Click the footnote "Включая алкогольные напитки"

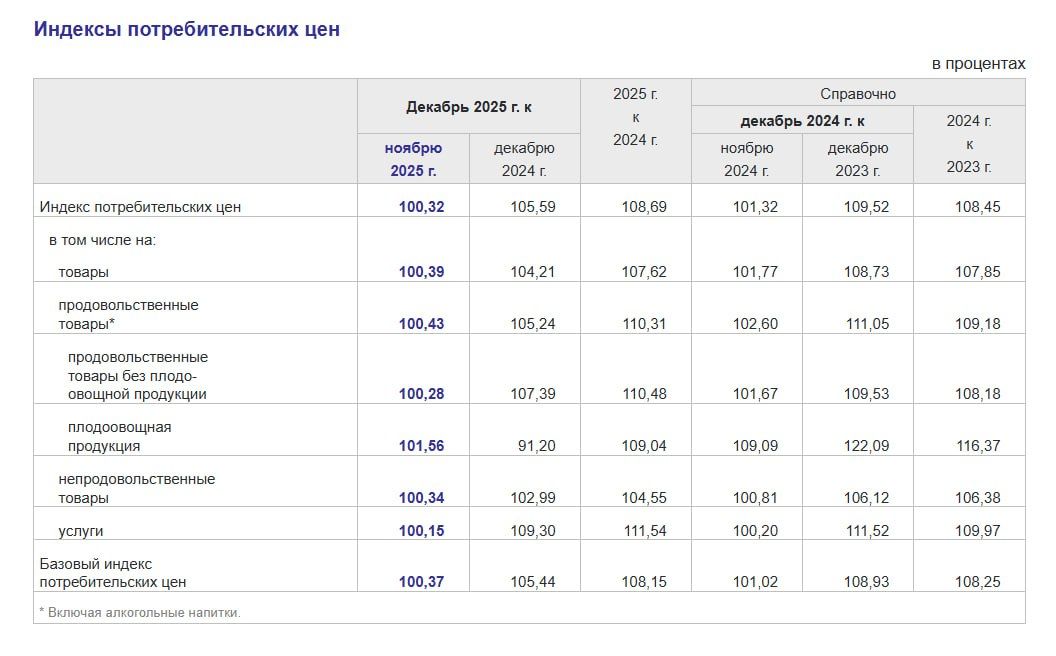click(143, 613)
